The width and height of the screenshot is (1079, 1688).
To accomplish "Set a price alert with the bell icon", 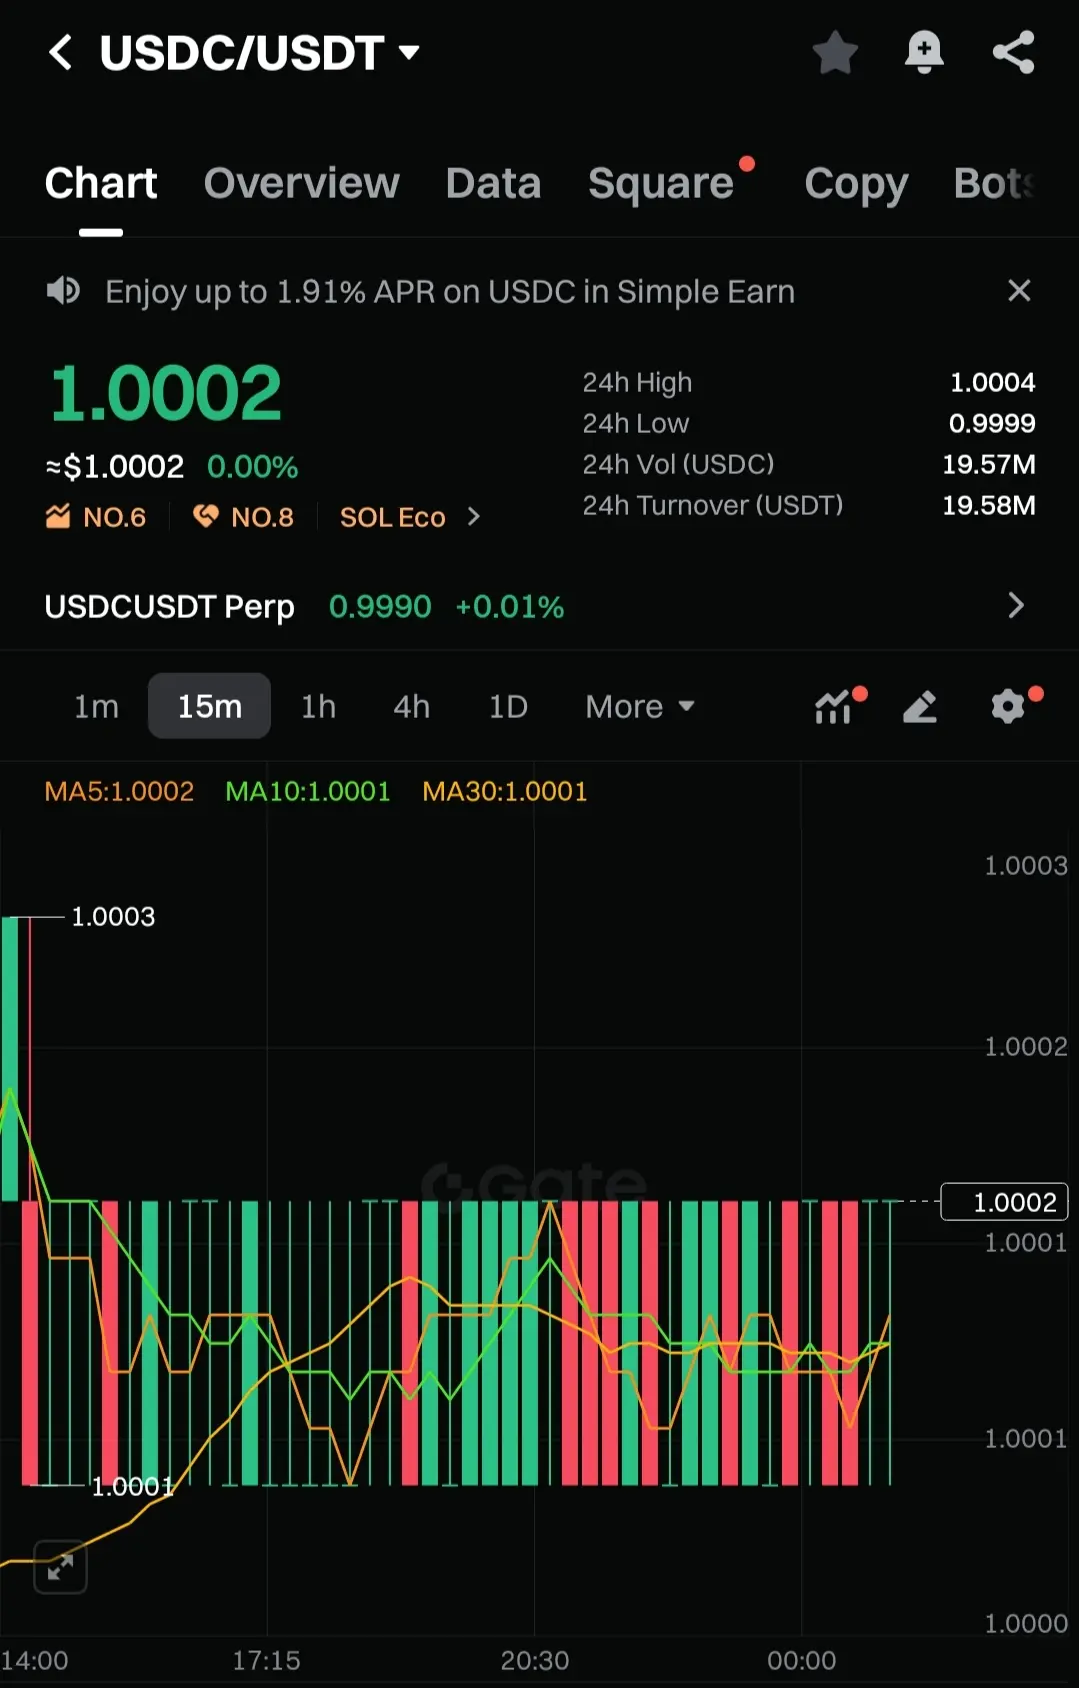I will pyautogui.click(x=924, y=52).
